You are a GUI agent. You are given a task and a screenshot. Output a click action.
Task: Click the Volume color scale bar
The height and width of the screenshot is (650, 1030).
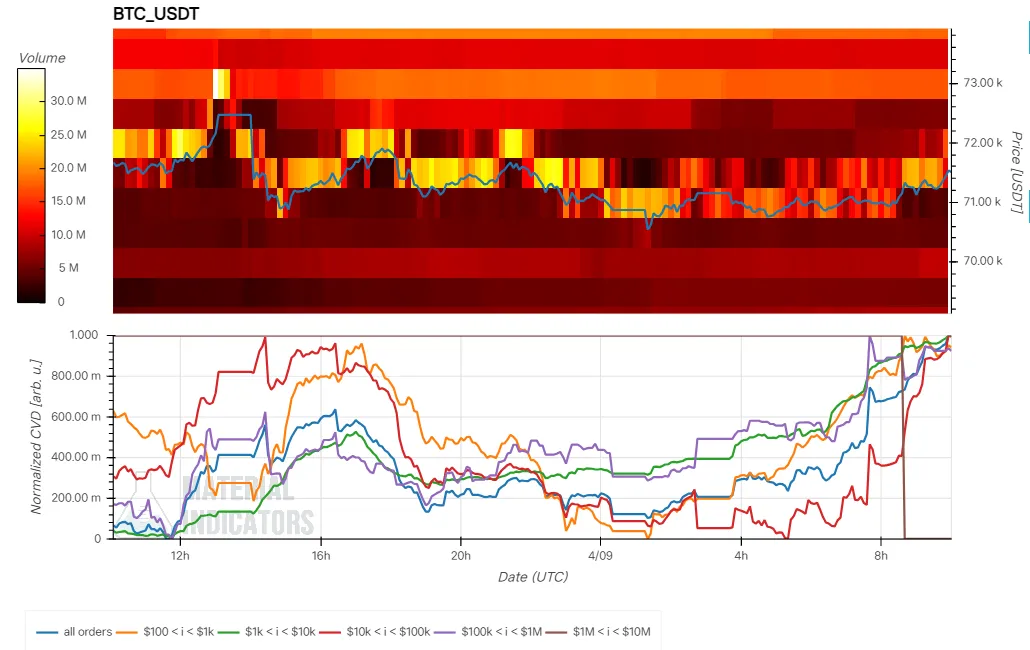[29, 186]
